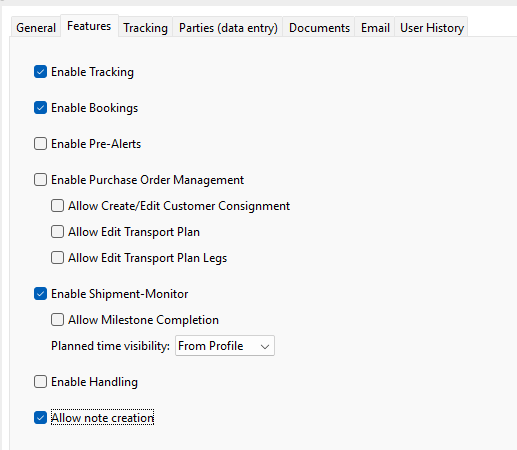
Task: Check Allow Milestone Completion option
Action: pos(57,320)
